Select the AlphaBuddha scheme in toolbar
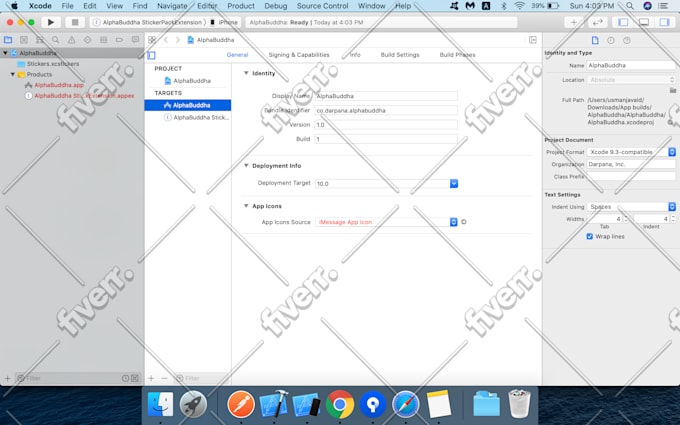 coord(148,22)
